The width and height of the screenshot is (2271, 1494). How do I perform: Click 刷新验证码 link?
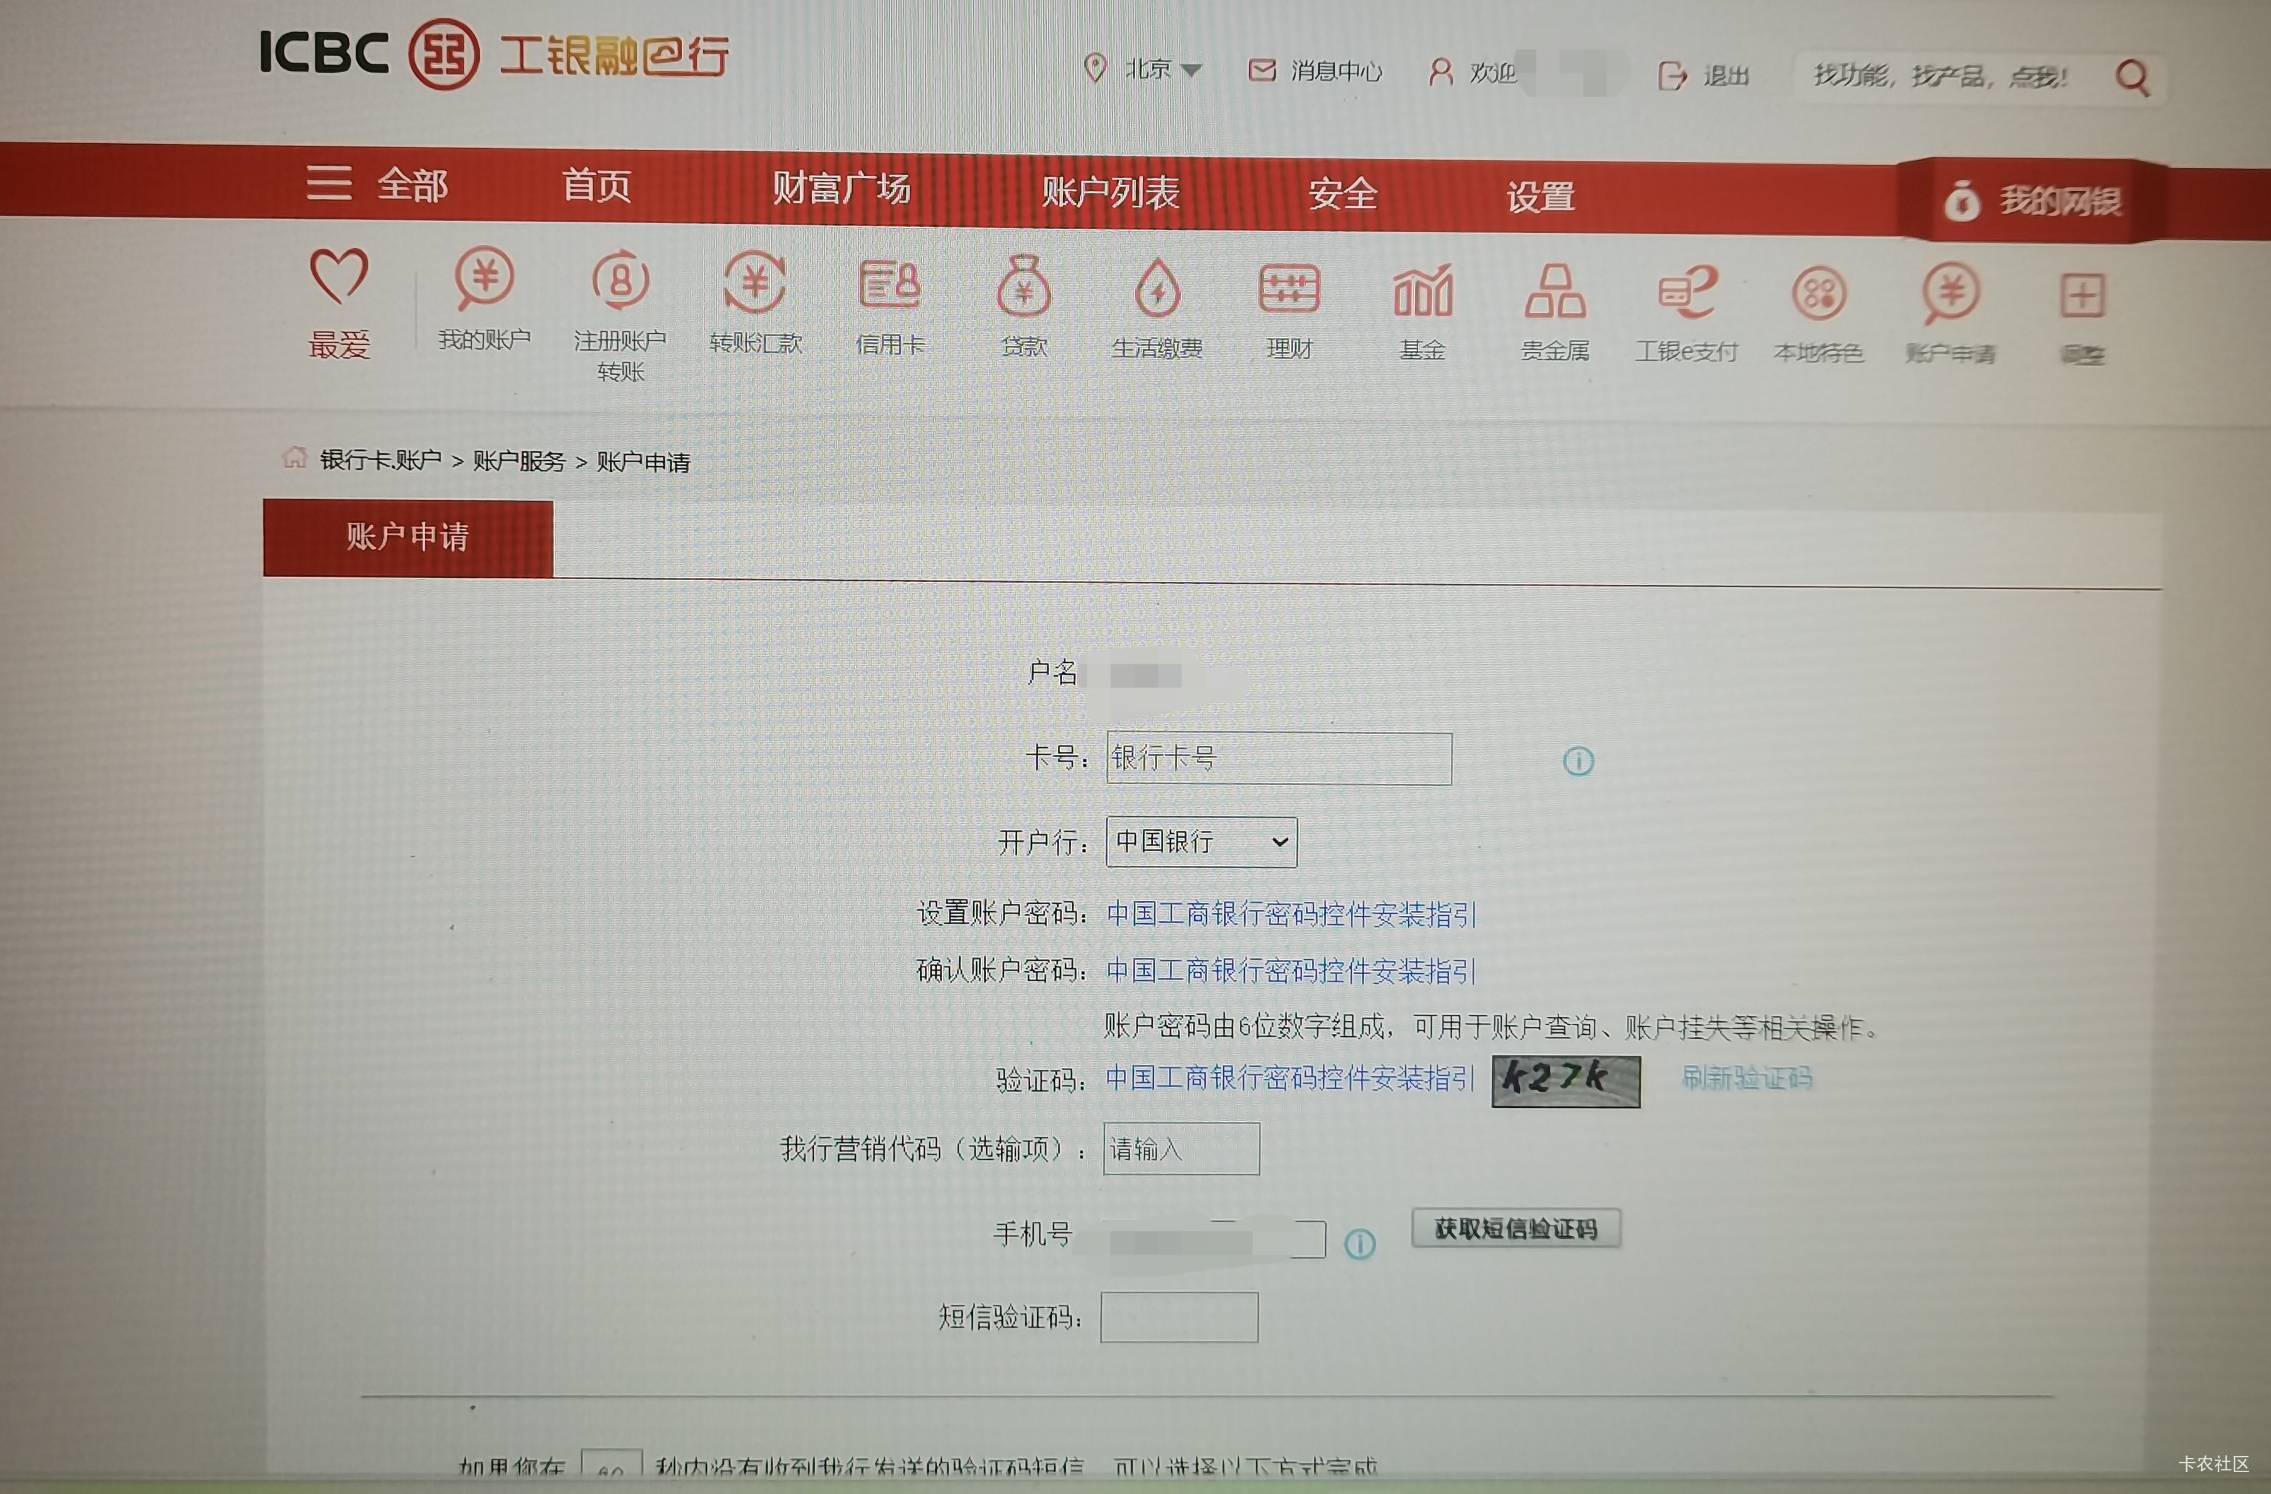[x=1746, y=1077]
